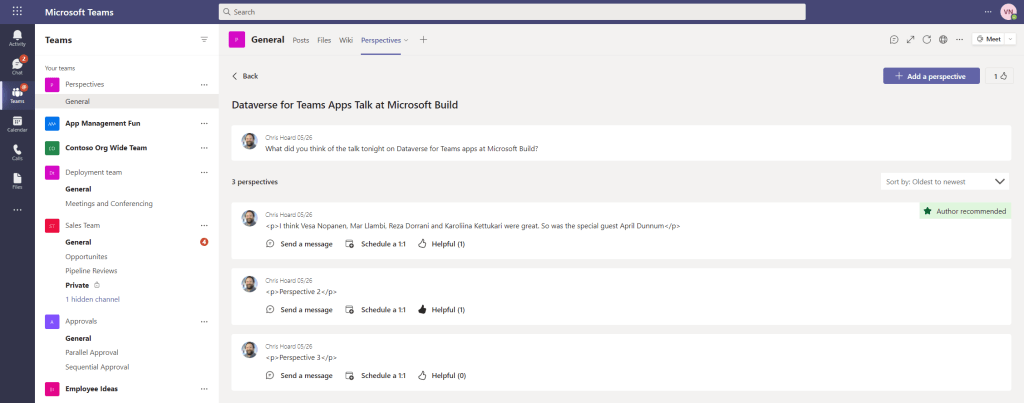Switch to the Wiki tab
This screenshot has width=1024, height=403.
(346, 40)
